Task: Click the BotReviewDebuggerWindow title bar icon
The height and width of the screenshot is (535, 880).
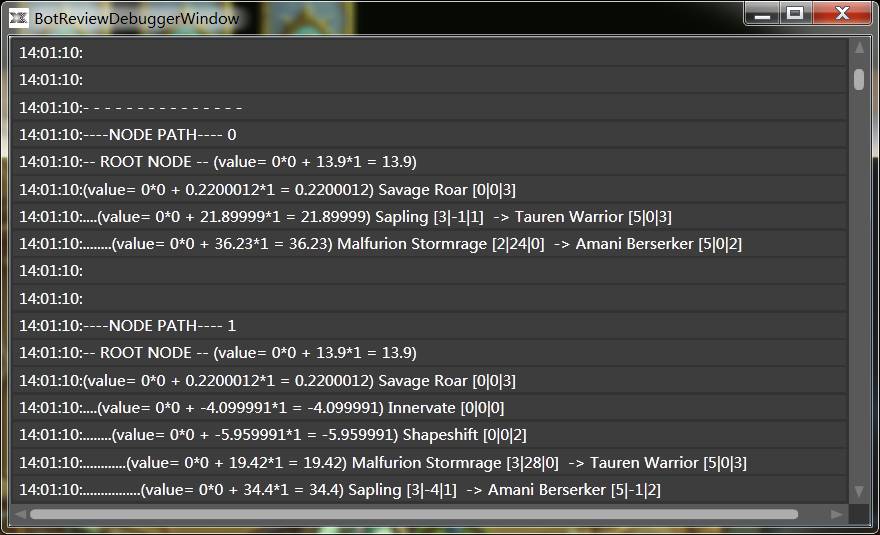Action: click(x=19, y=18)
